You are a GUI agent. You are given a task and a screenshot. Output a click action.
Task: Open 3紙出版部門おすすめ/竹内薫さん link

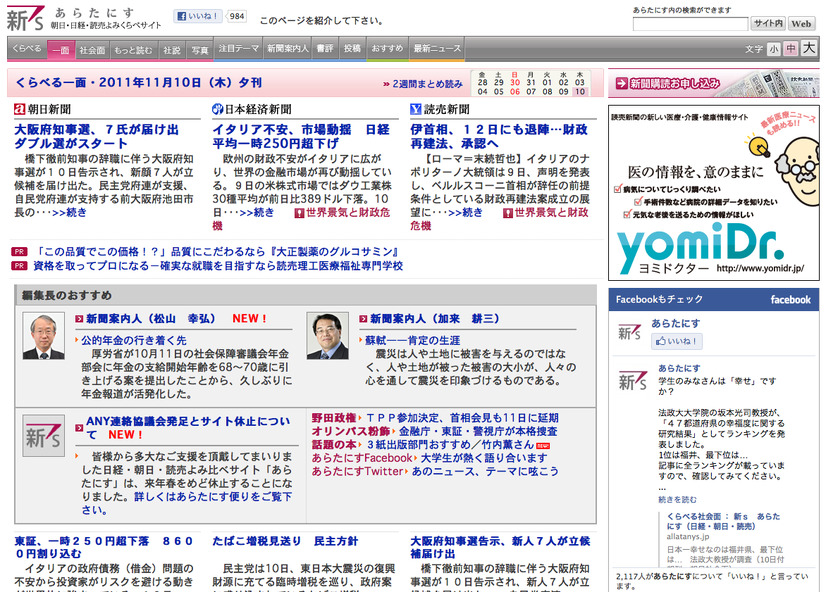pyautogui.click(x=451, y=445)
